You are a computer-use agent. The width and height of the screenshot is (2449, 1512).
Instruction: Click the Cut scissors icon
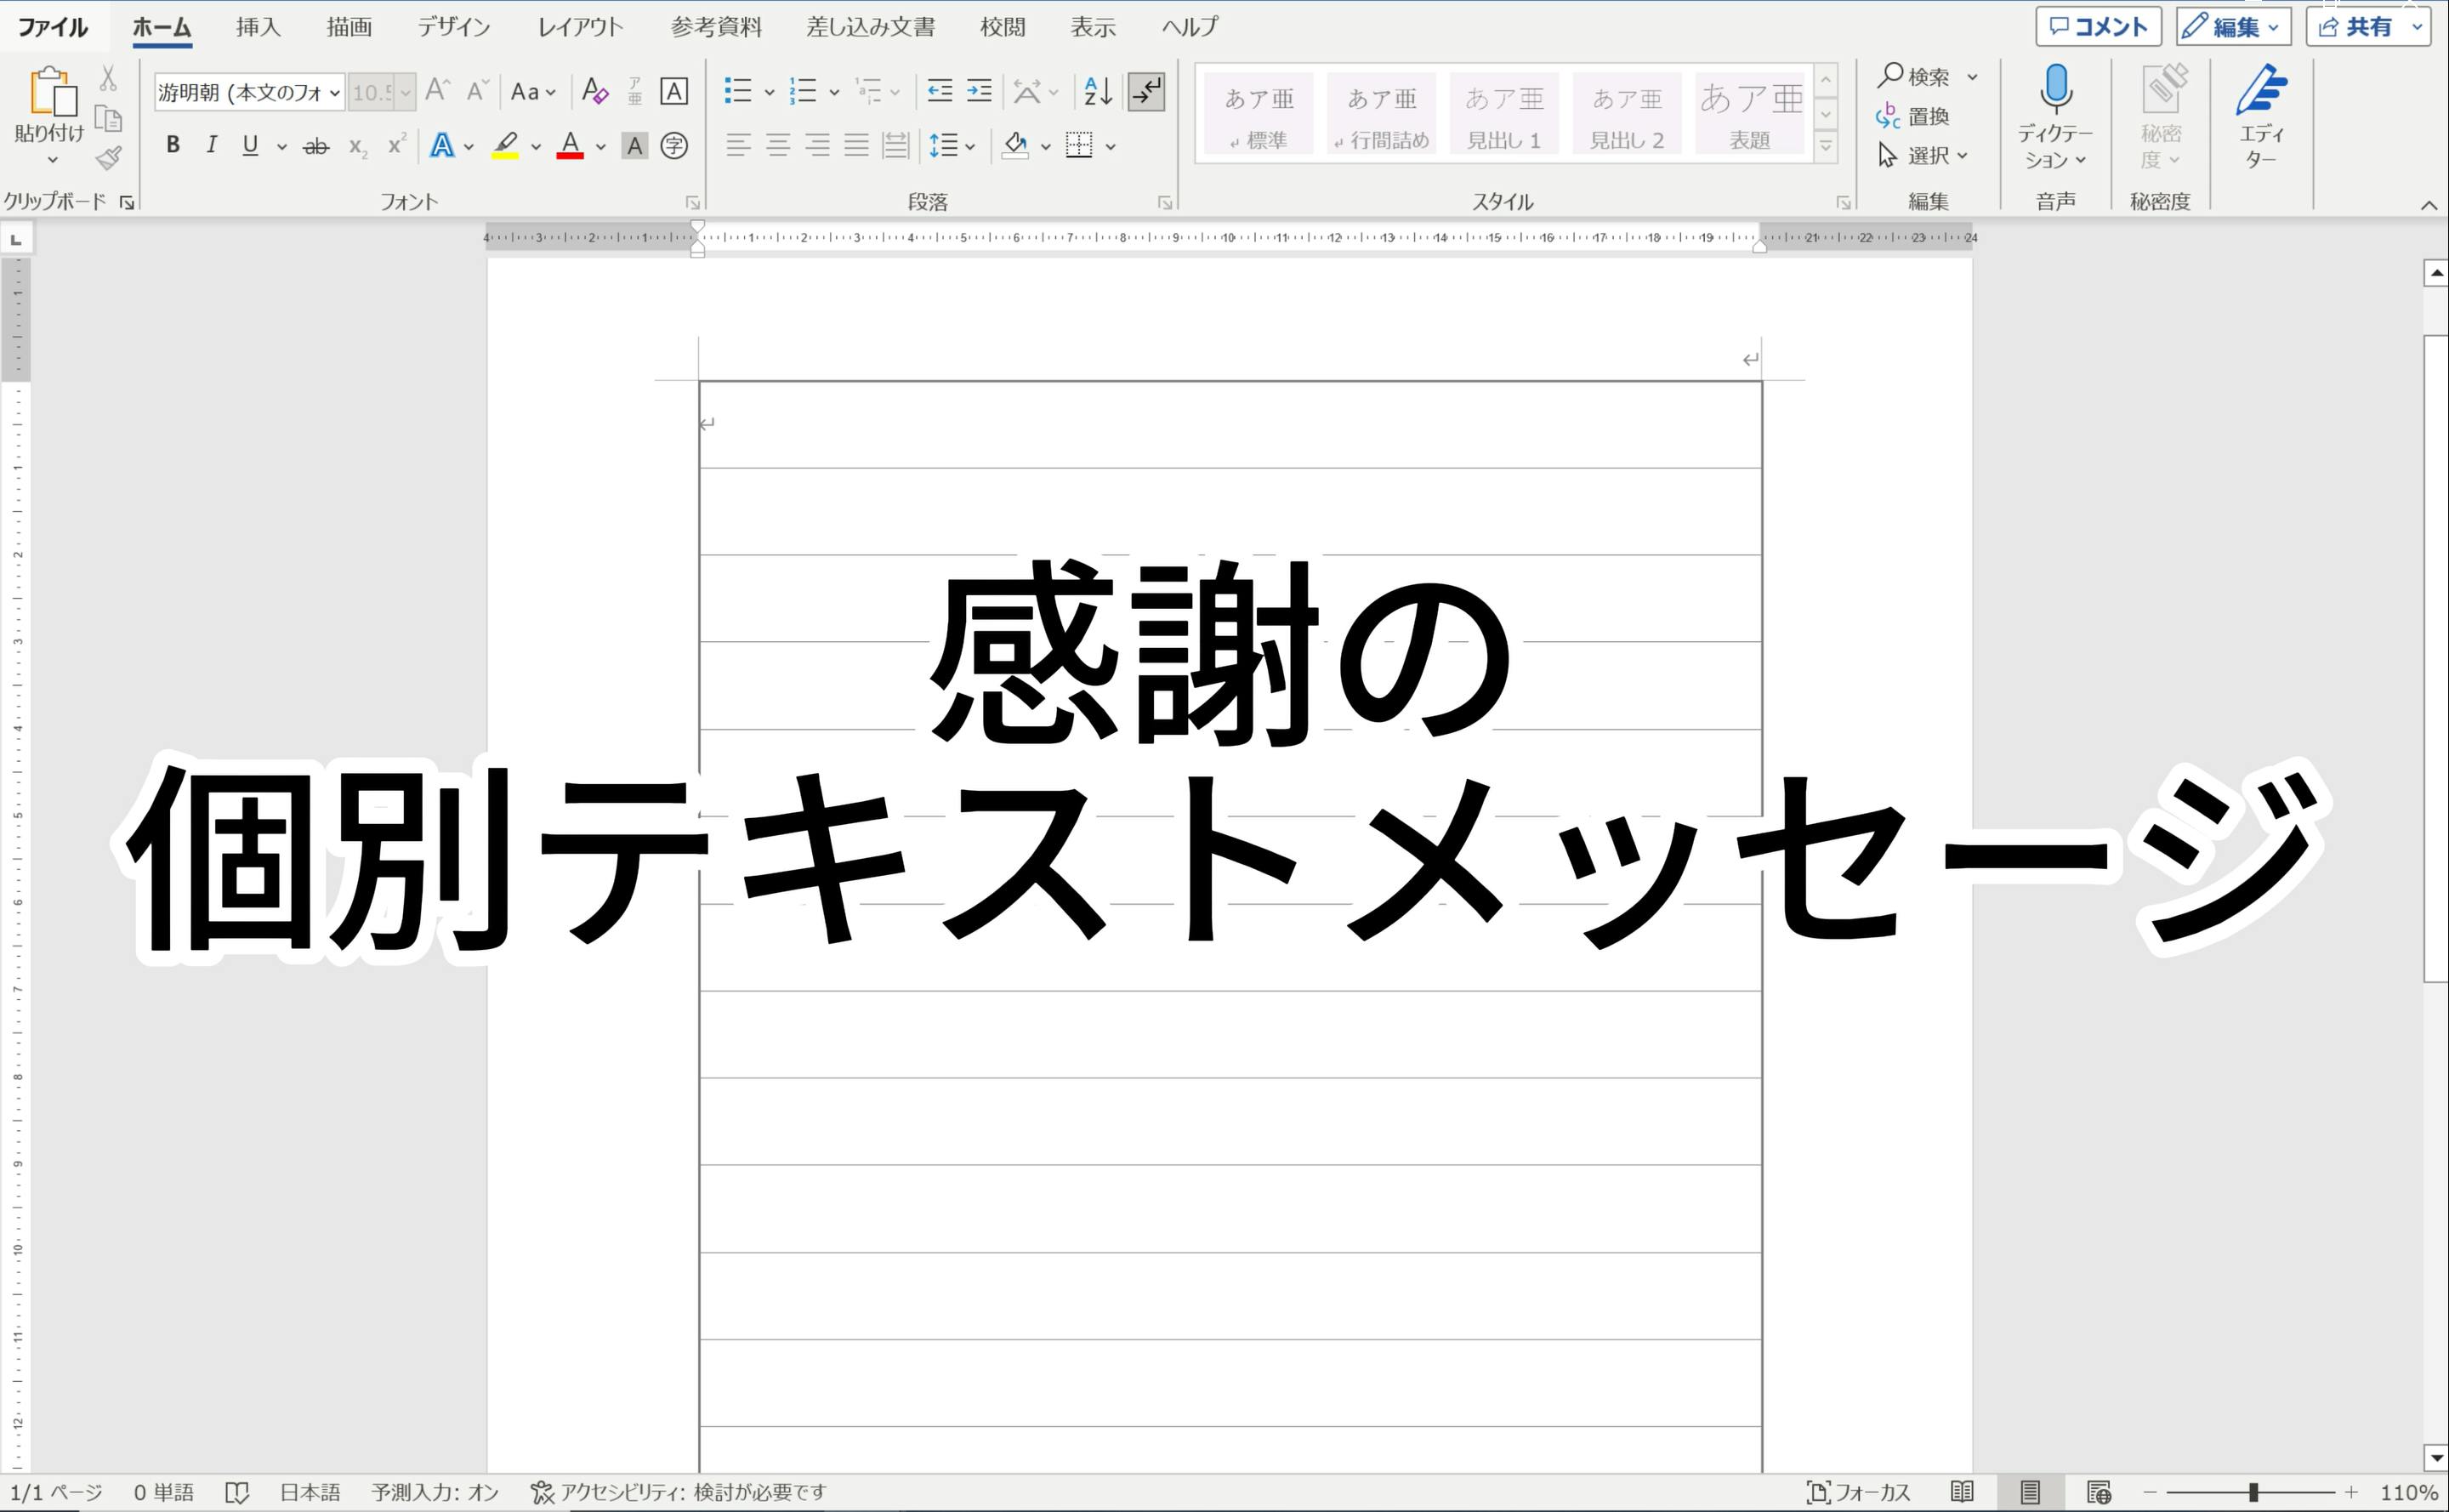108,78
